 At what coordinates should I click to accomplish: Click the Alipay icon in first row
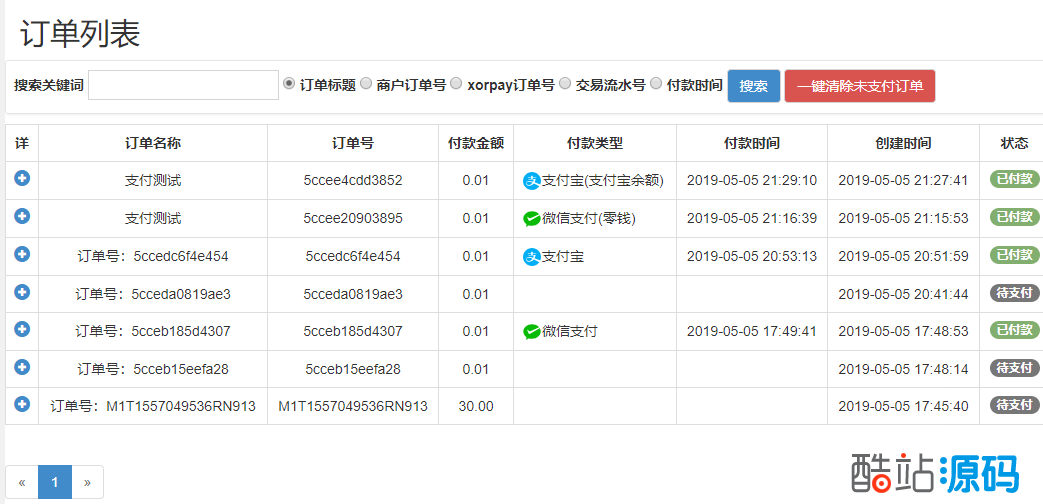click(532, 181)
